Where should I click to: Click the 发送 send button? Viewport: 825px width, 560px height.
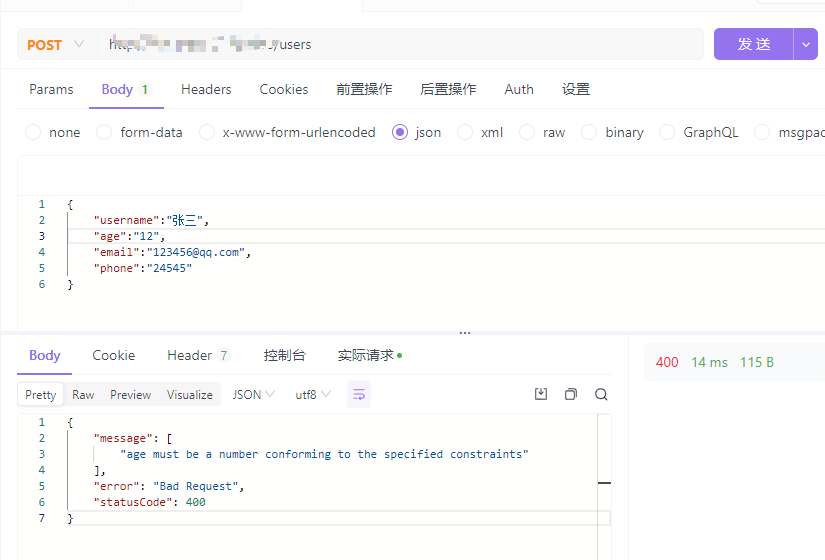coord(754,44)
